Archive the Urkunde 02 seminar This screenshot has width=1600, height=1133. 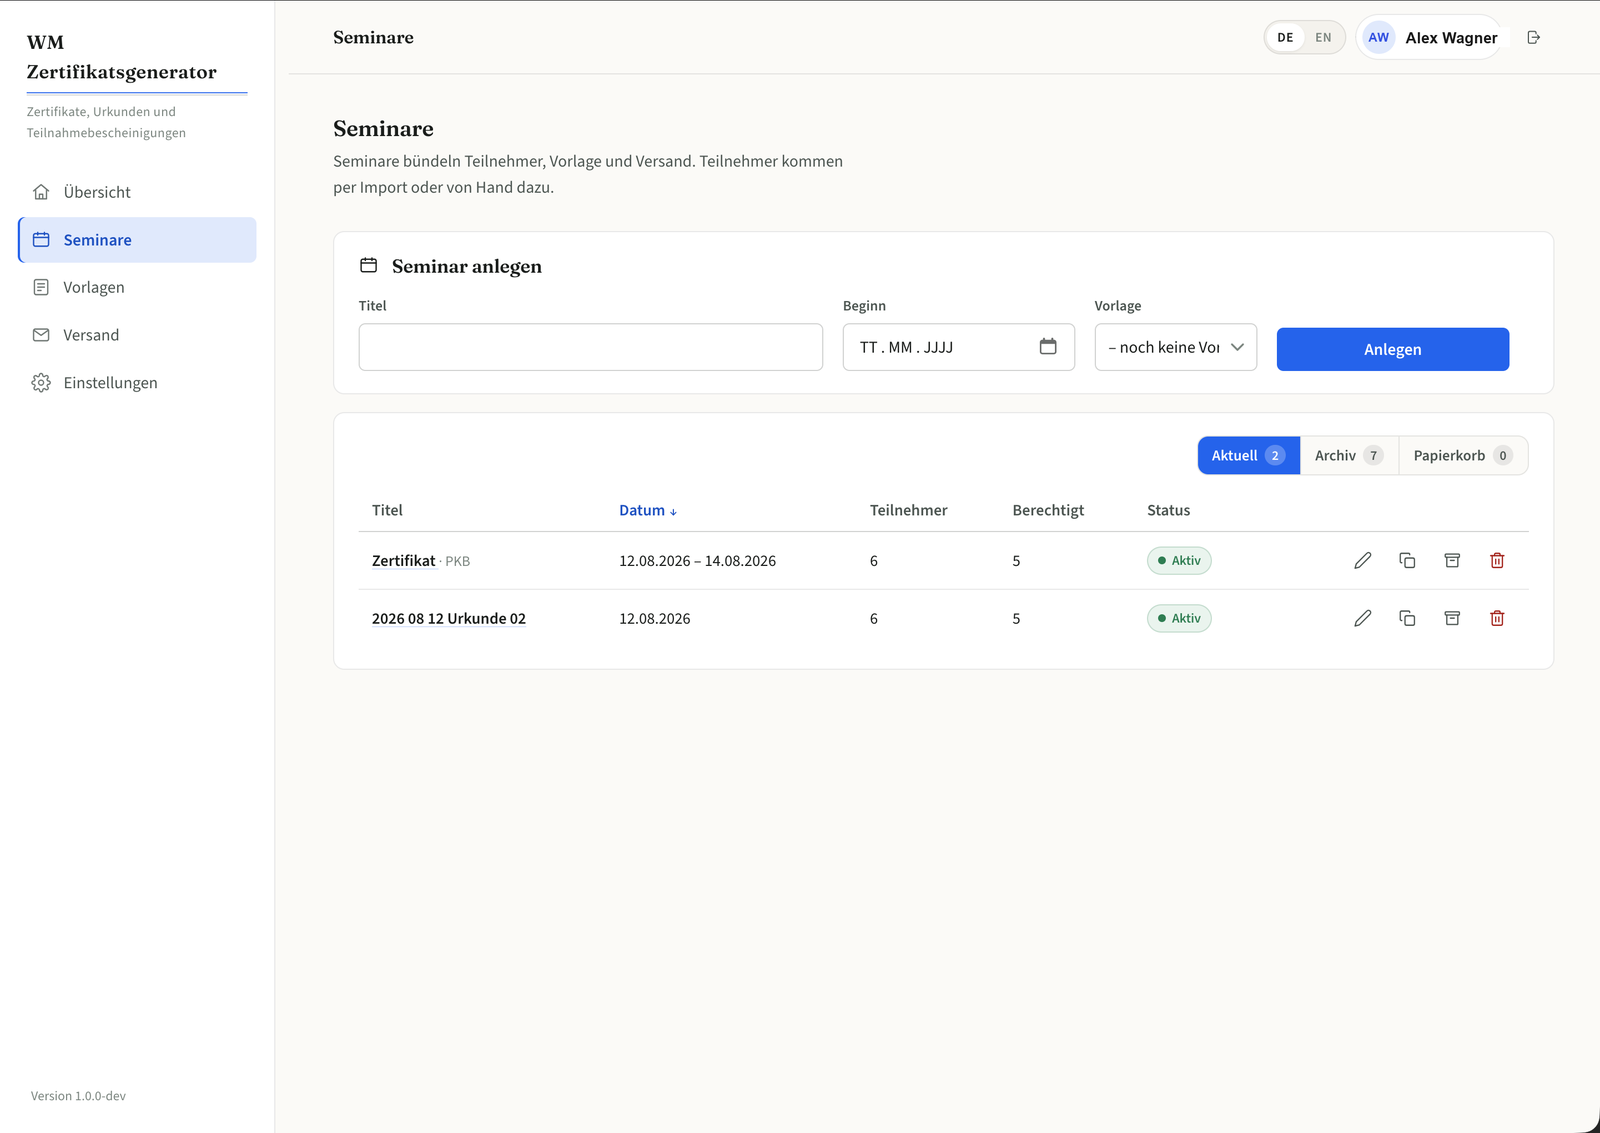point(1452,618)
